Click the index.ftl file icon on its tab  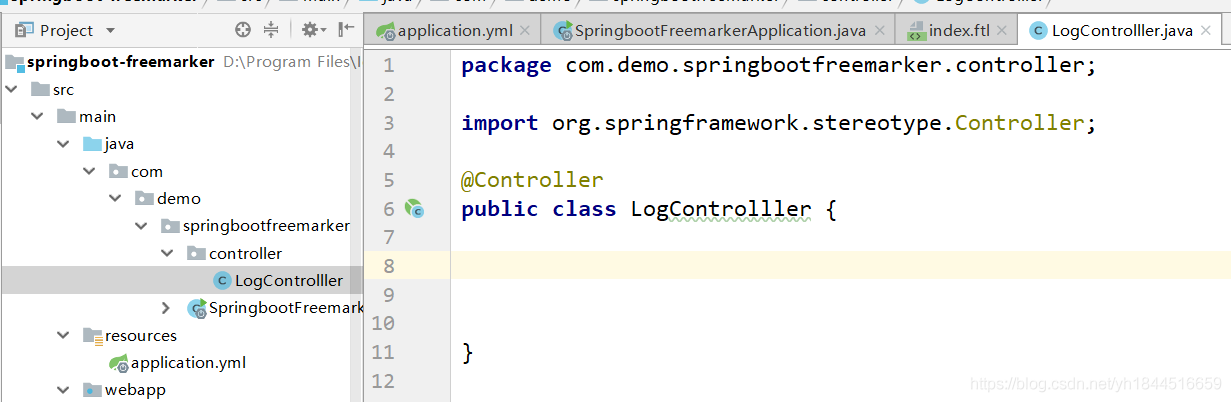coord(916,31)
